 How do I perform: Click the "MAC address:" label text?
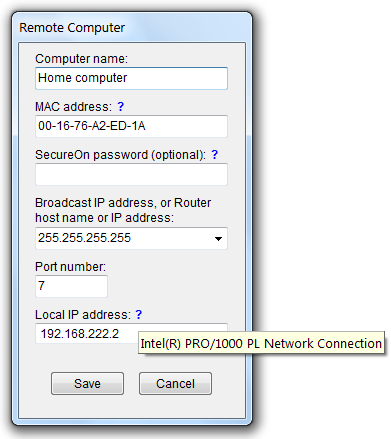pos(73,107)
